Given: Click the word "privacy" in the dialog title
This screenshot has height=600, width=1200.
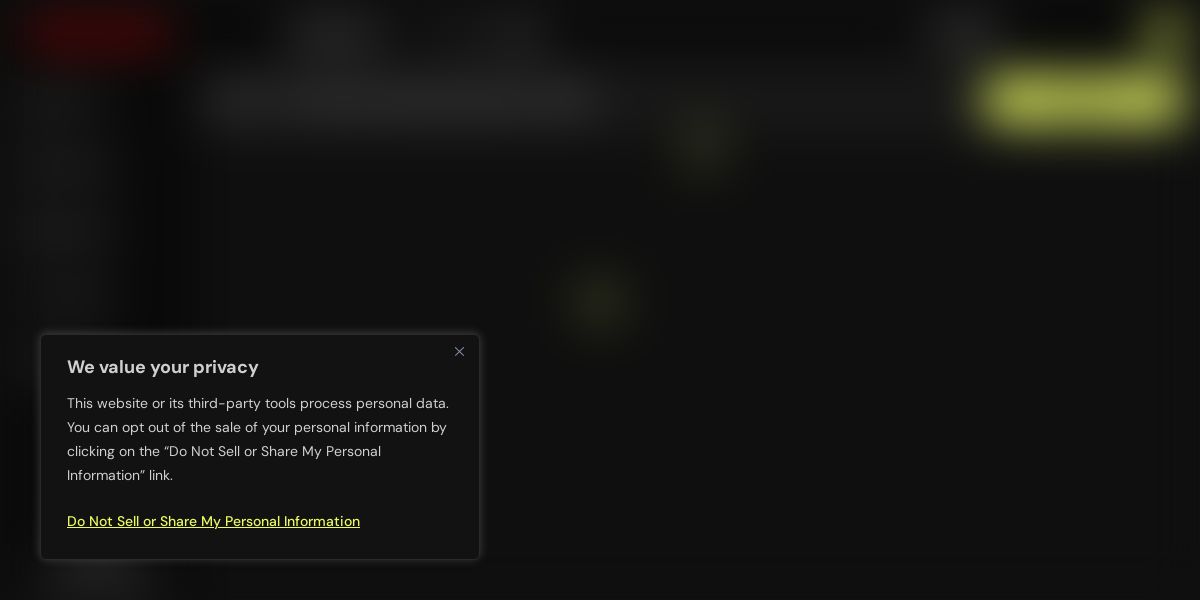Looking at the screenshot, I should 226,367.
